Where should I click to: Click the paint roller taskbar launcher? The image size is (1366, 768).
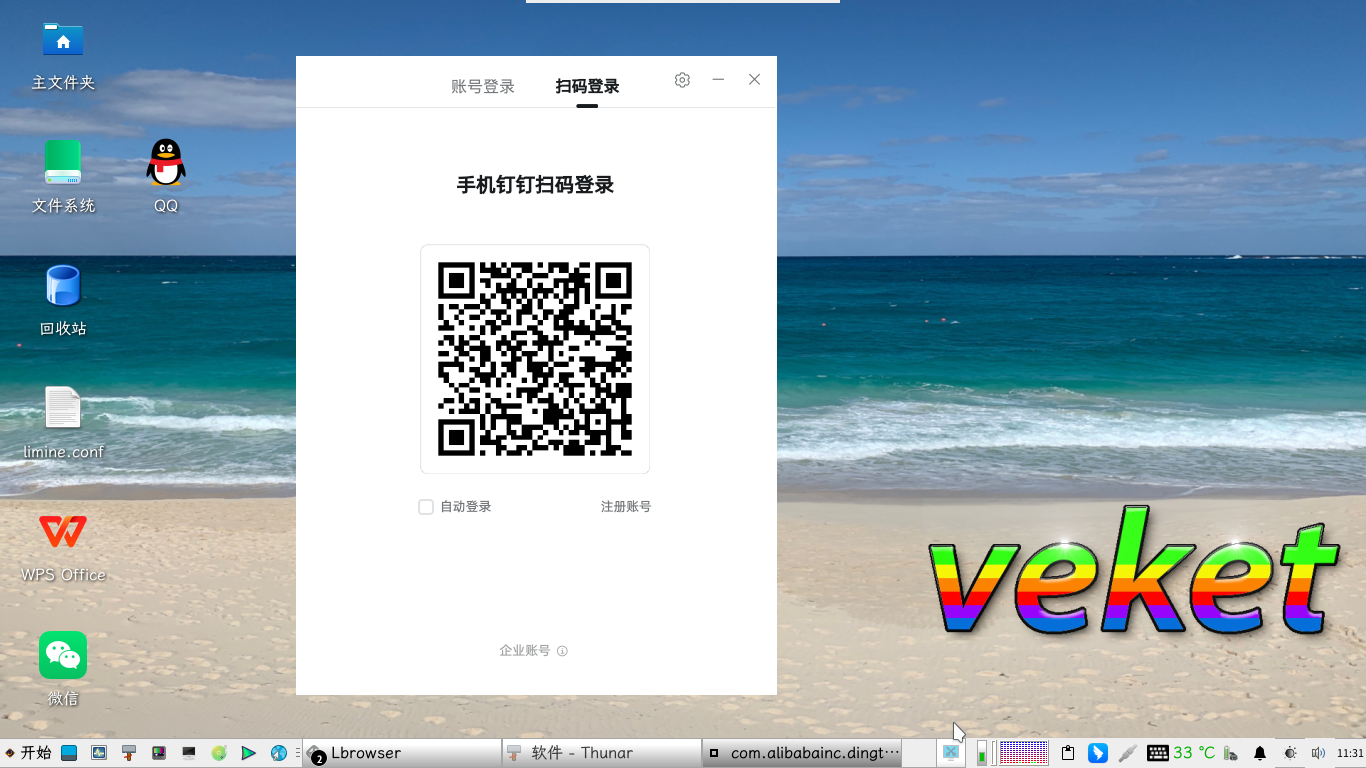click(129, 753)
